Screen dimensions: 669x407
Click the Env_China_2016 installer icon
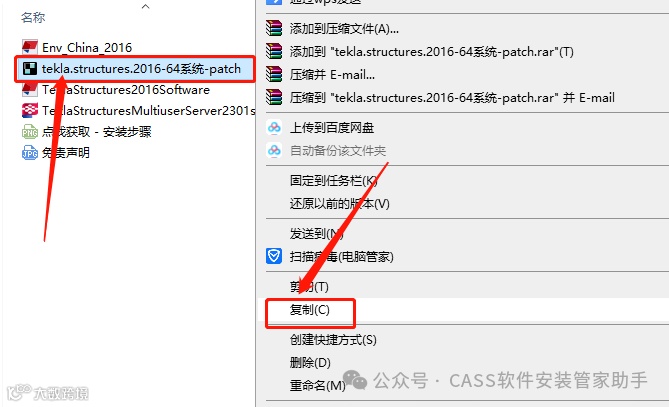pyautogui.click(x=29, y=47)
